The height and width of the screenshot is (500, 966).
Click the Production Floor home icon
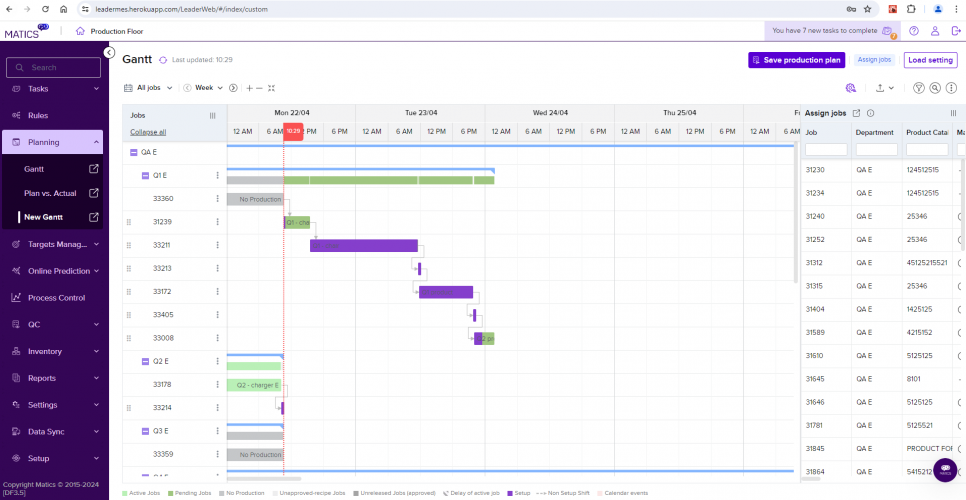click(80, 31)
